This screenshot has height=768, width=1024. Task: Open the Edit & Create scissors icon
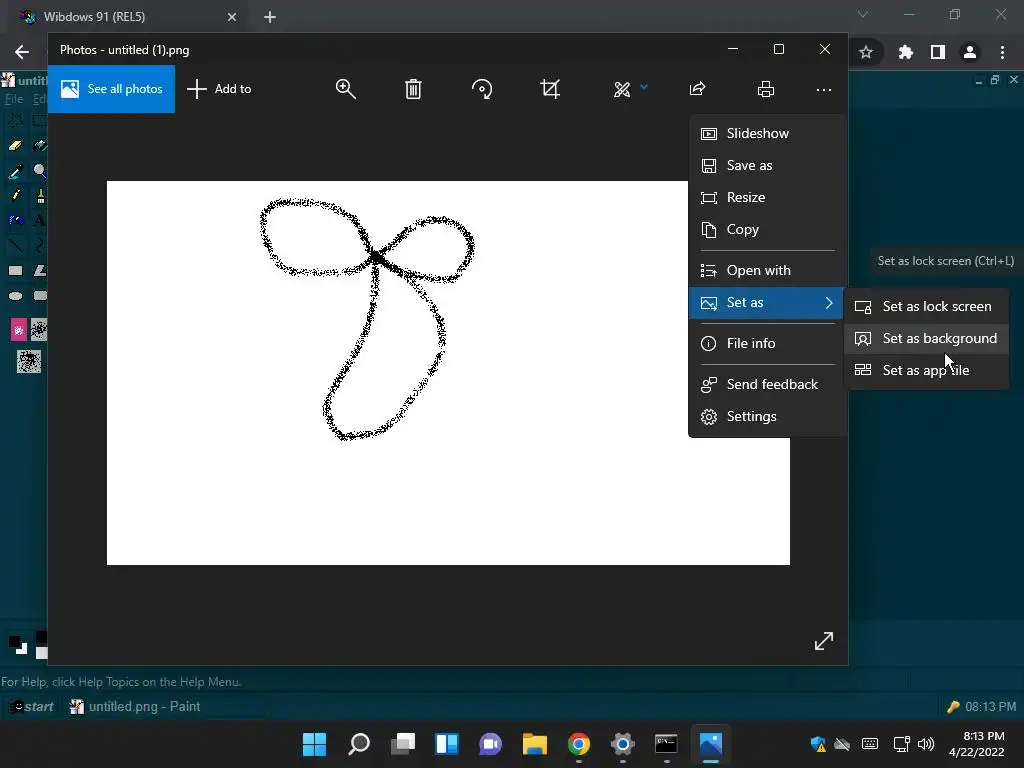coord(622,89)
